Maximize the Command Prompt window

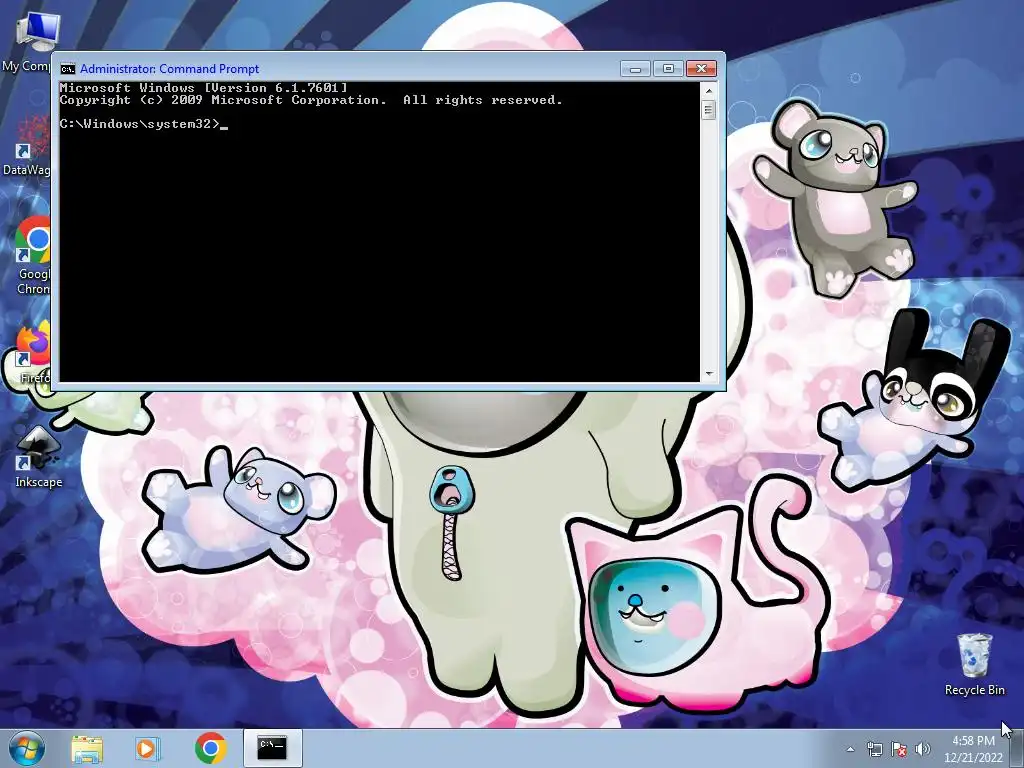tap(668, 69)
